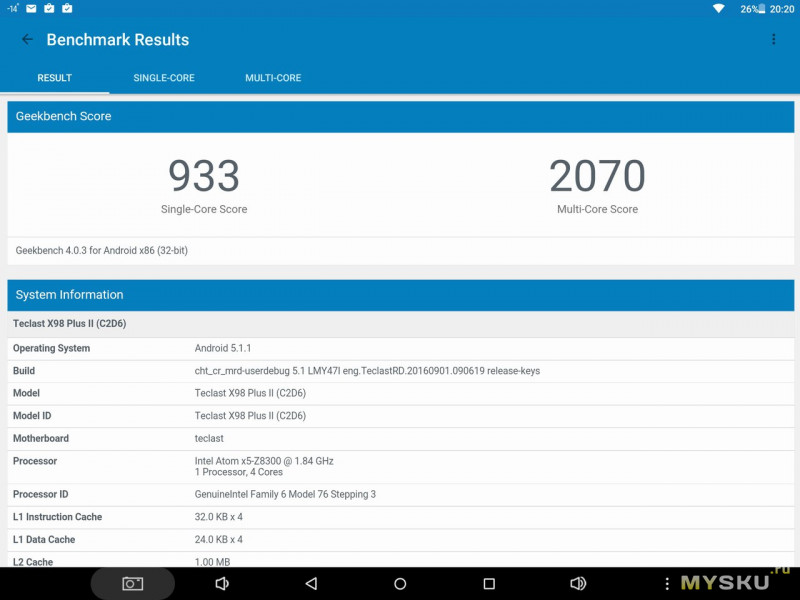Lower volume with the navigation bar speaker

pos(222,583)
